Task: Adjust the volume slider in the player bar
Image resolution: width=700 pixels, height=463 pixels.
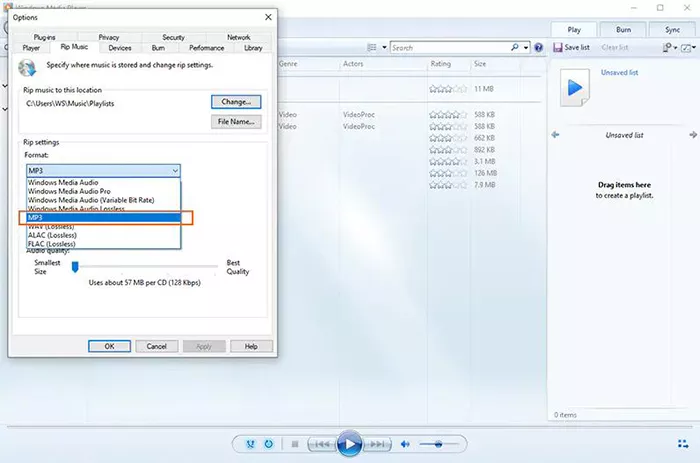Action: [439, 444]
